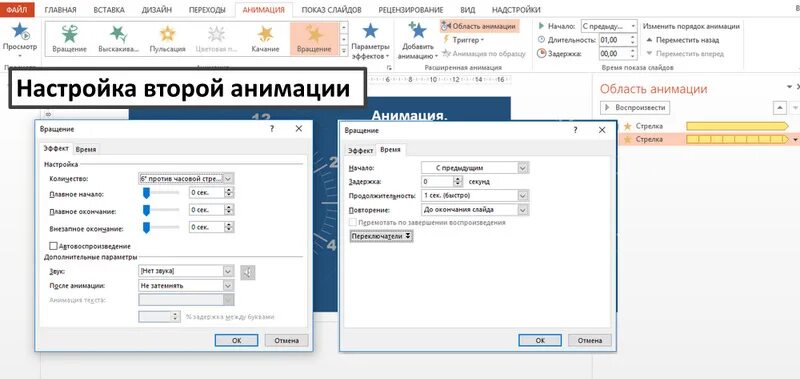Switch to the РЕЦЕНЗИРОВАНИЕ ribbon tab
The height and width of the screenshot is (379, 800).
pyautogui.click(x=412, y=10)
